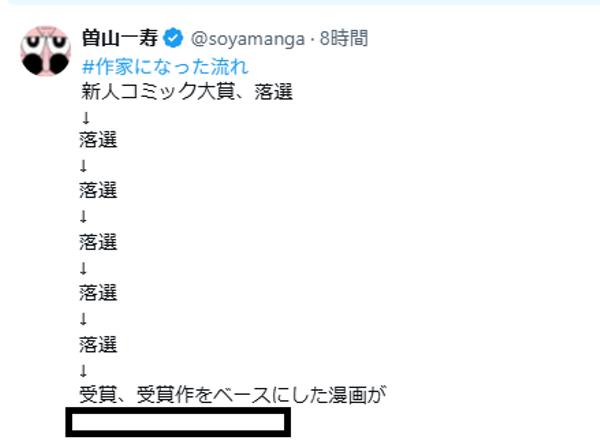Open the #作家になった流れ hashtag
The image size is (600, 440).
[164, 67]
